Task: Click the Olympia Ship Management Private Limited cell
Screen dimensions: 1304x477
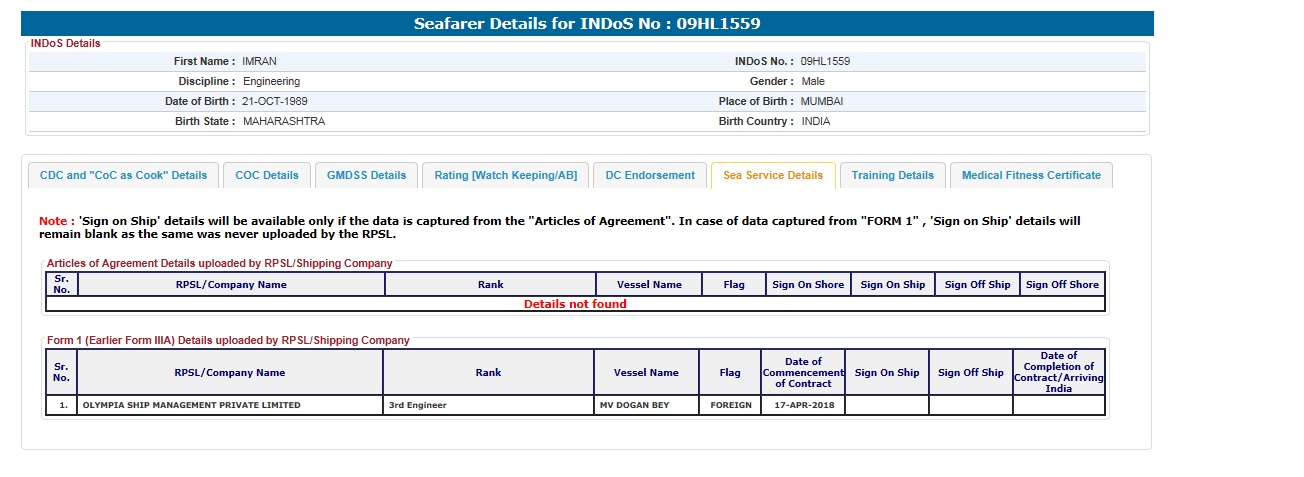Action: [x=191, y=405]
